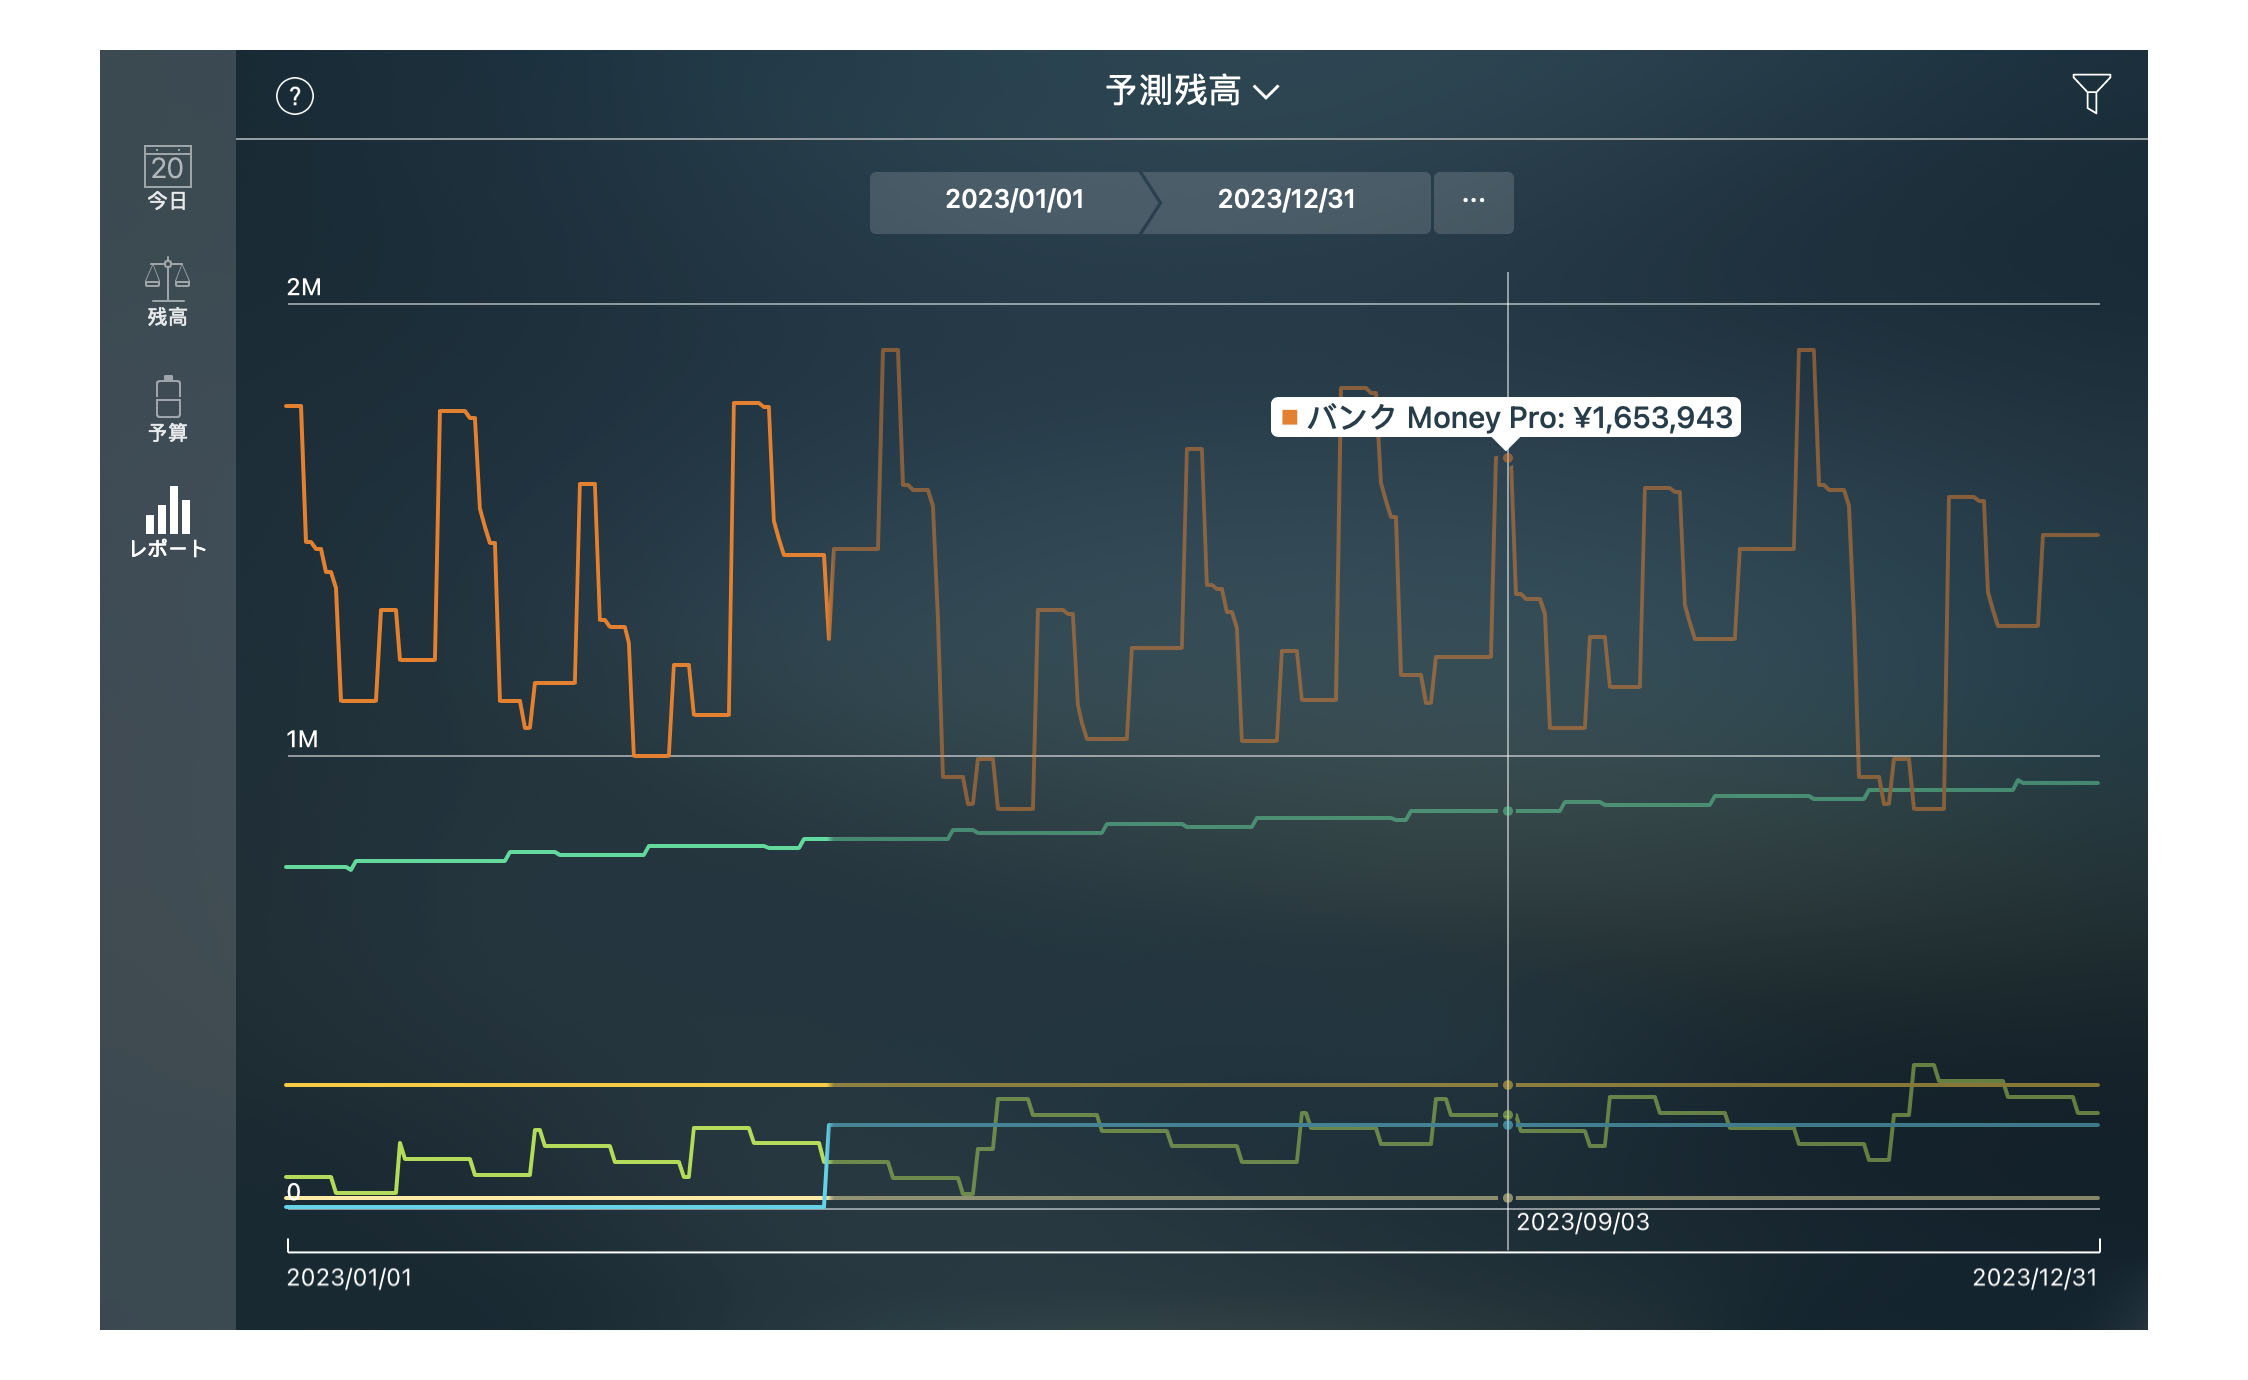Open the help question mark icon
This screenshot has height=1380, width=2248.
[295, 96]
